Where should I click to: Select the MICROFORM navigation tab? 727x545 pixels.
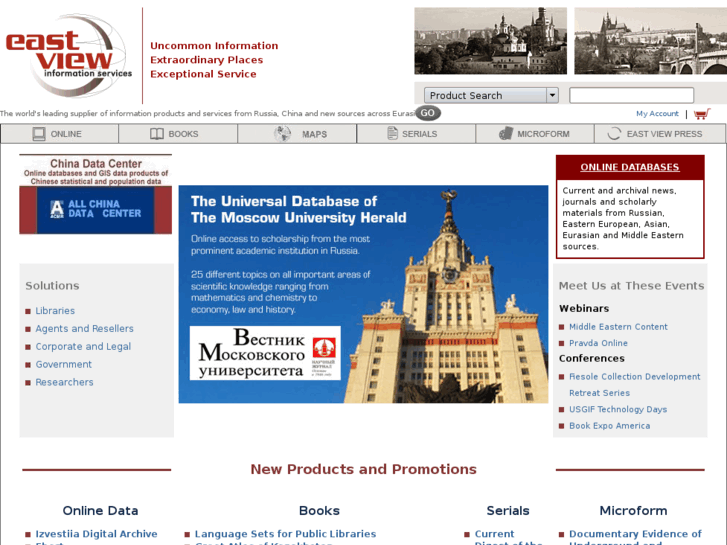click(x=535, y=134)
